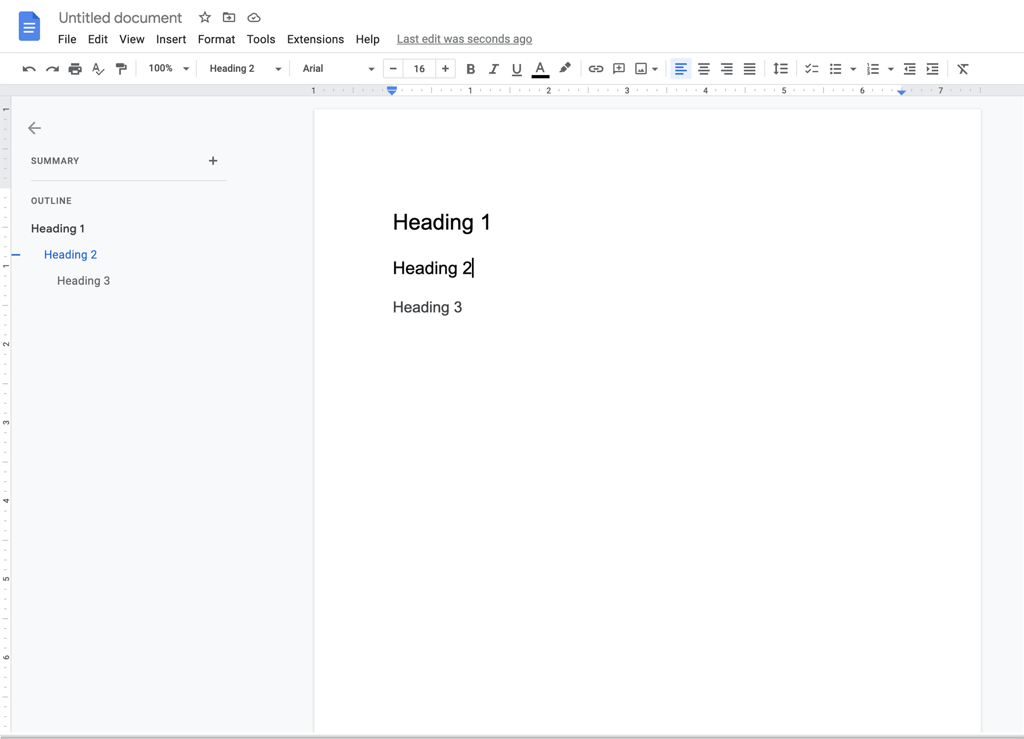This screenshot has height=739, width=1024.
Task: Open the zoom level dropdown
Action: click(166, 68)
